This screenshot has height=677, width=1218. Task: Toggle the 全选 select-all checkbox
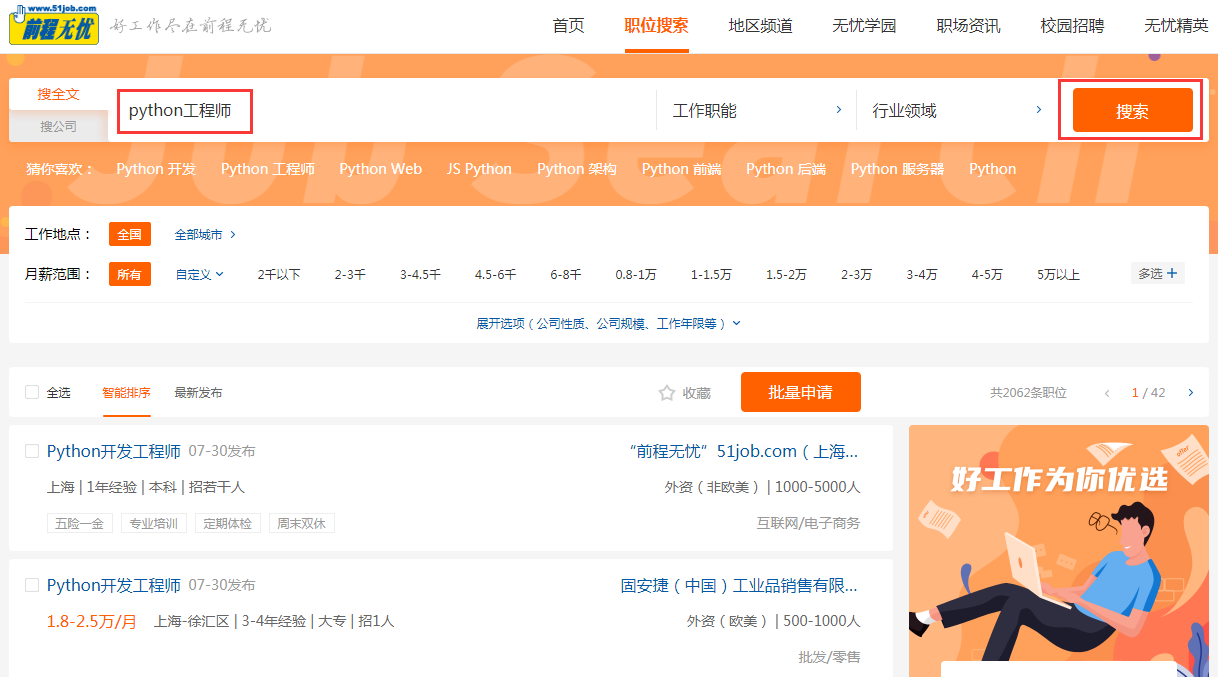click(32, 393)
